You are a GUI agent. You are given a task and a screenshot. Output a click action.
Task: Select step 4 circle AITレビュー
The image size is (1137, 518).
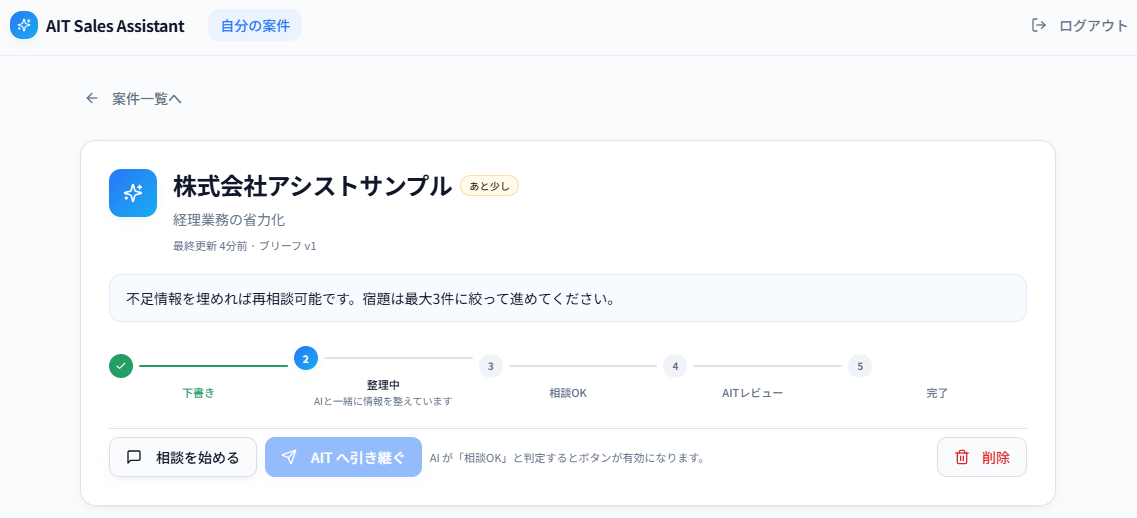(675, 366)
